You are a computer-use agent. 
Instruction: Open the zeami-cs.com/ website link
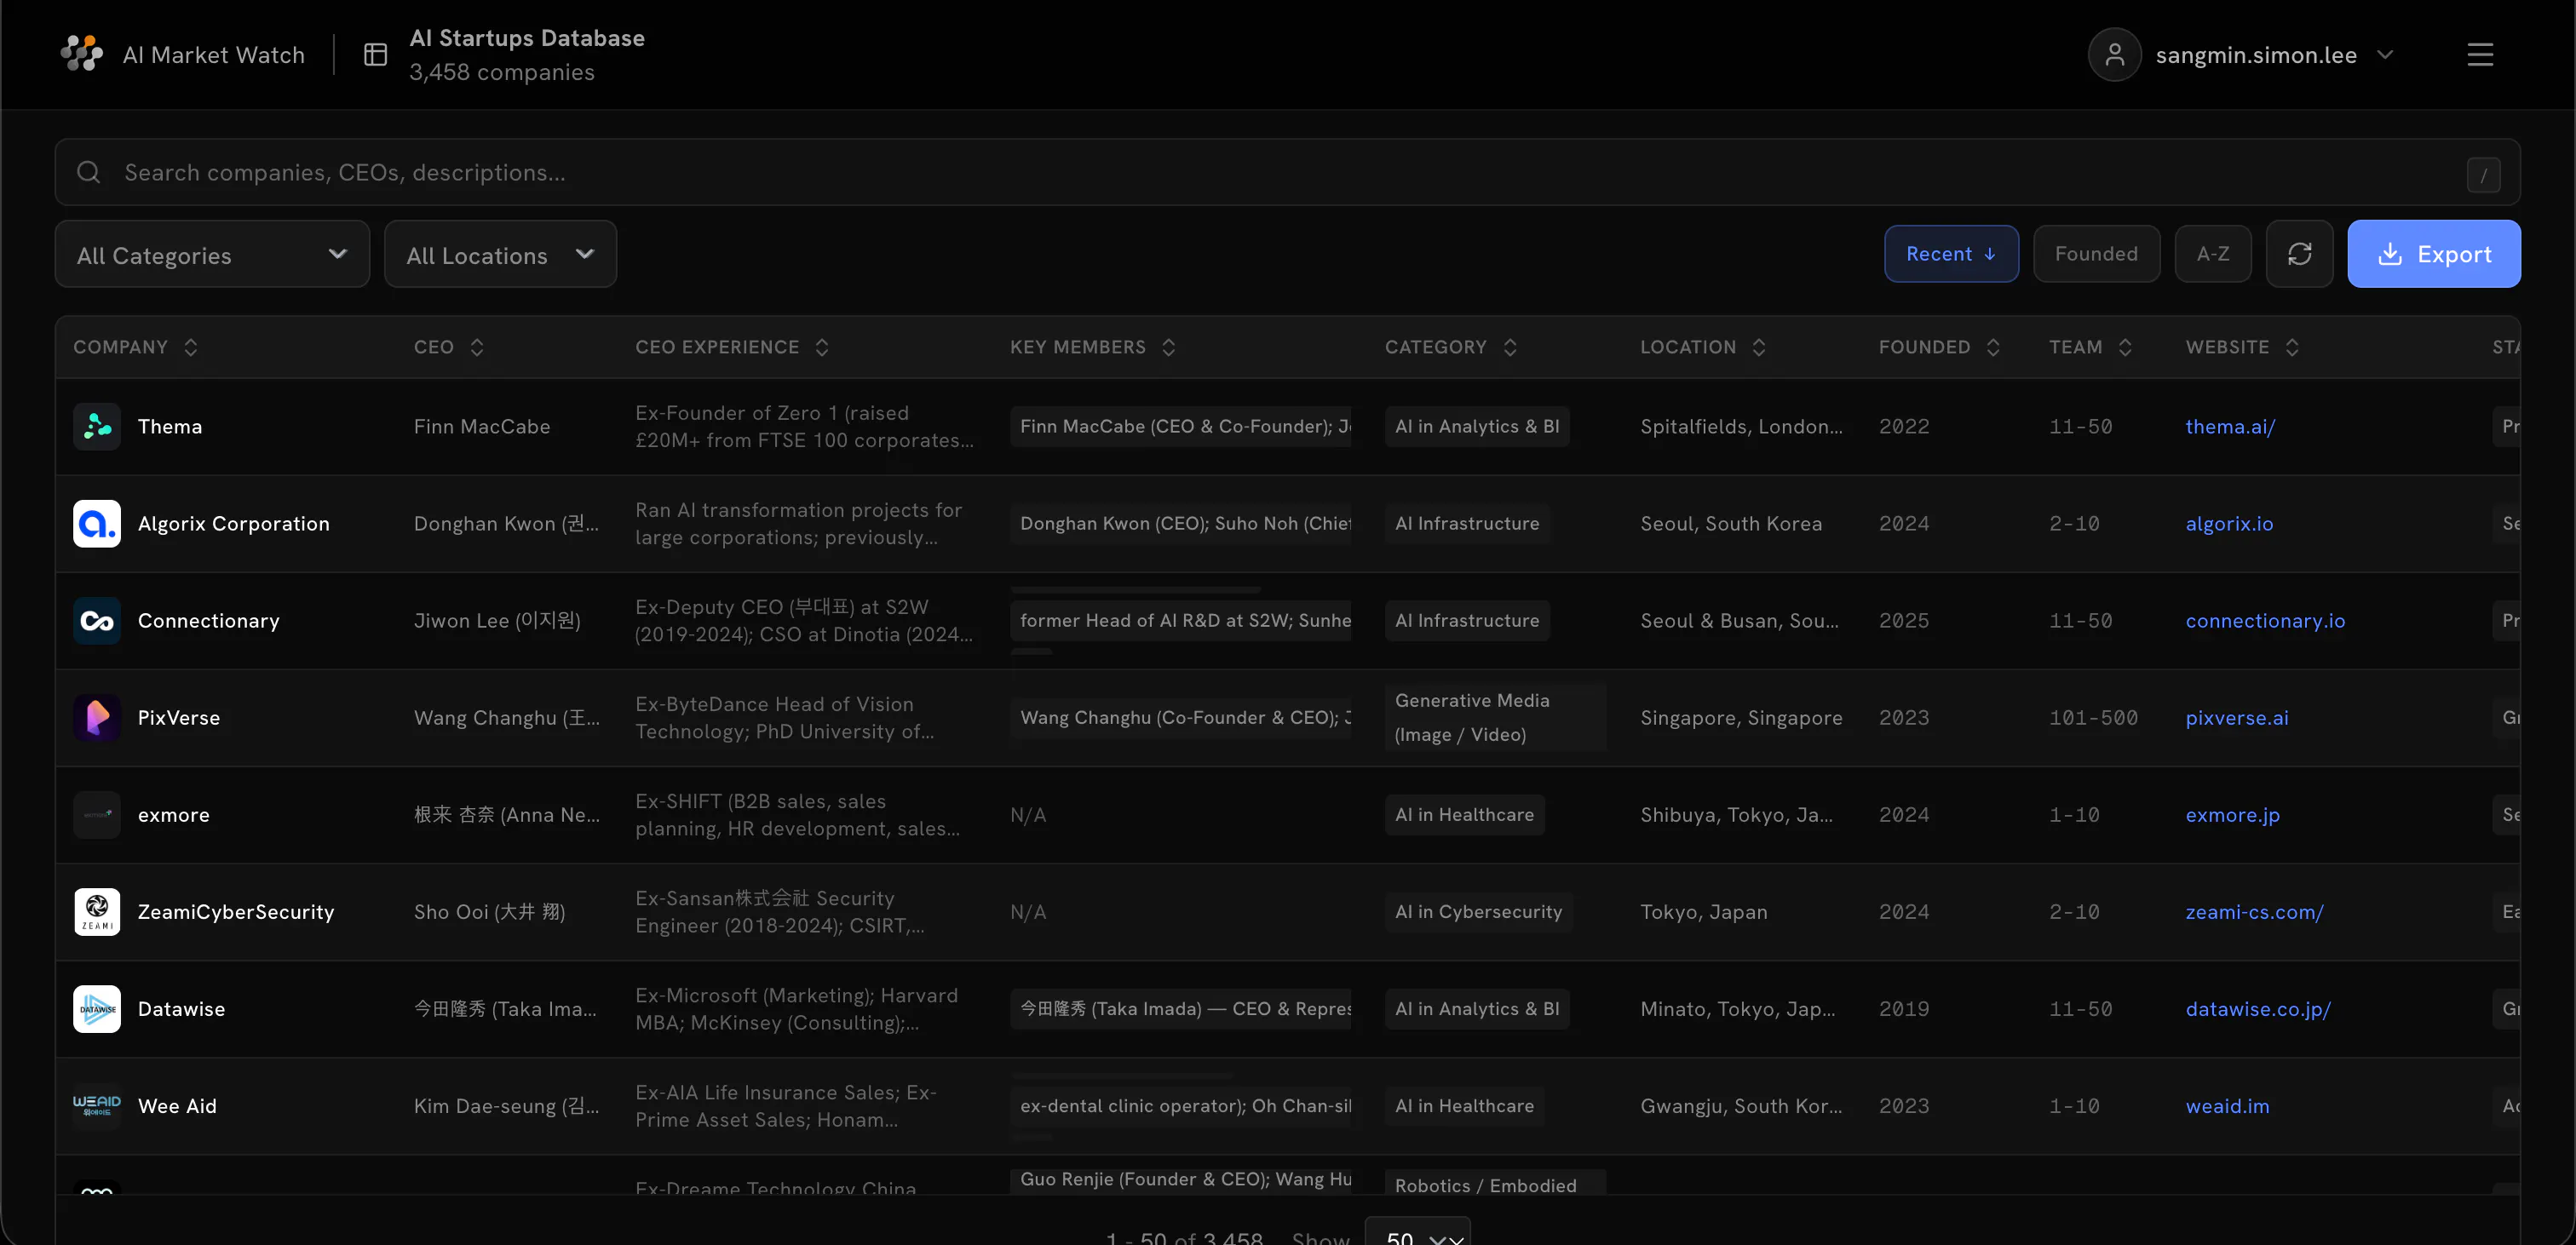point(2254,911)
